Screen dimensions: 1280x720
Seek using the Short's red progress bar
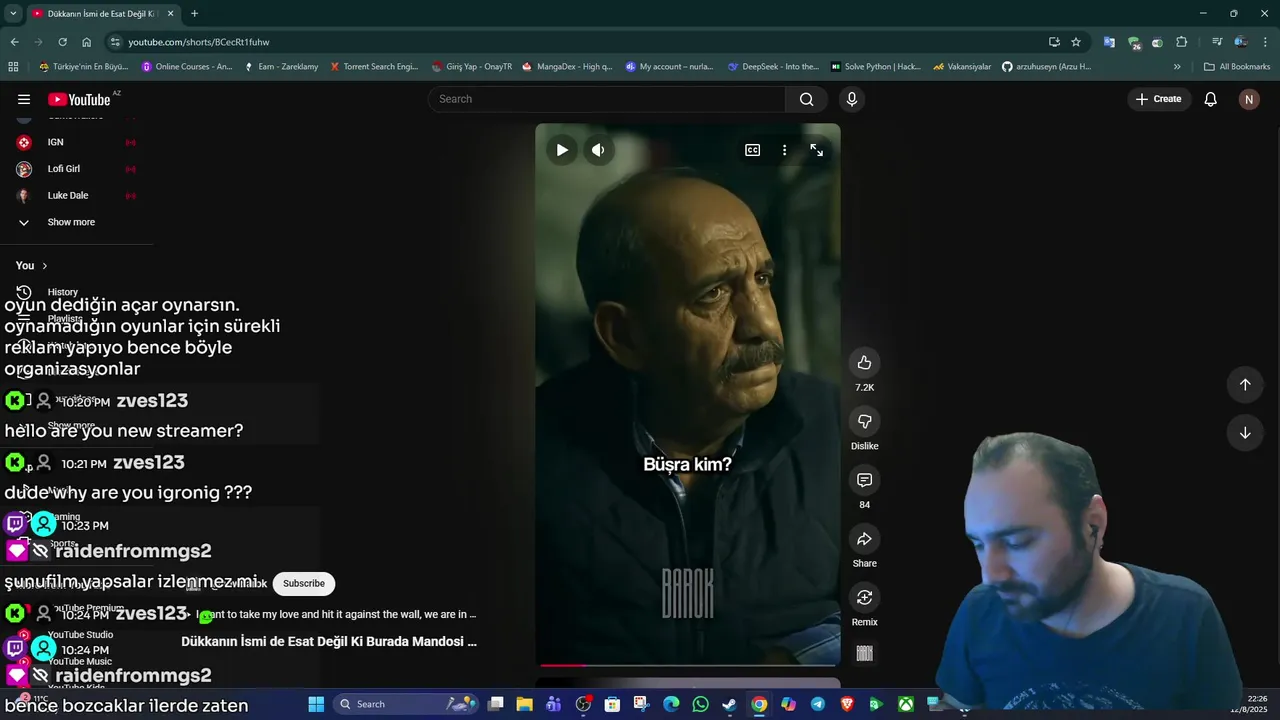688,665
